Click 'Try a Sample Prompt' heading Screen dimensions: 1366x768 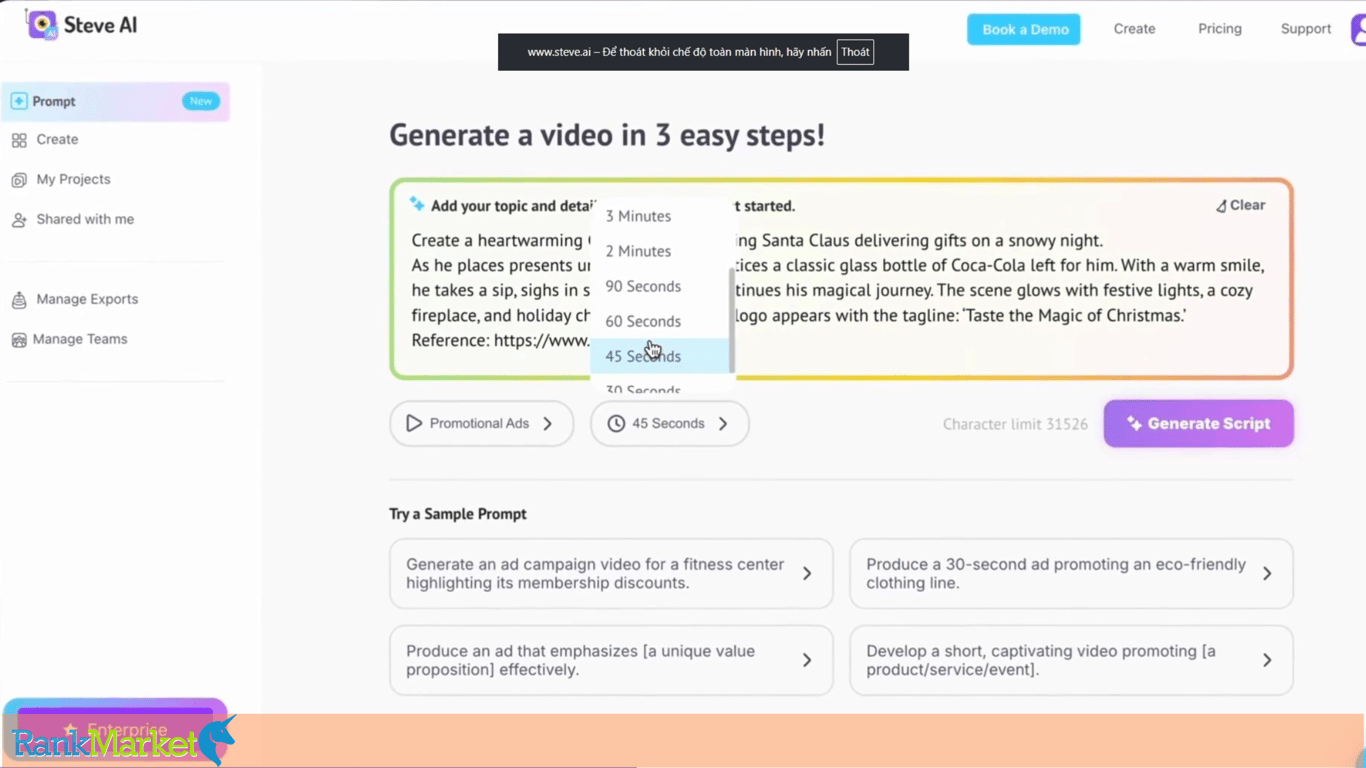point(458,514)
